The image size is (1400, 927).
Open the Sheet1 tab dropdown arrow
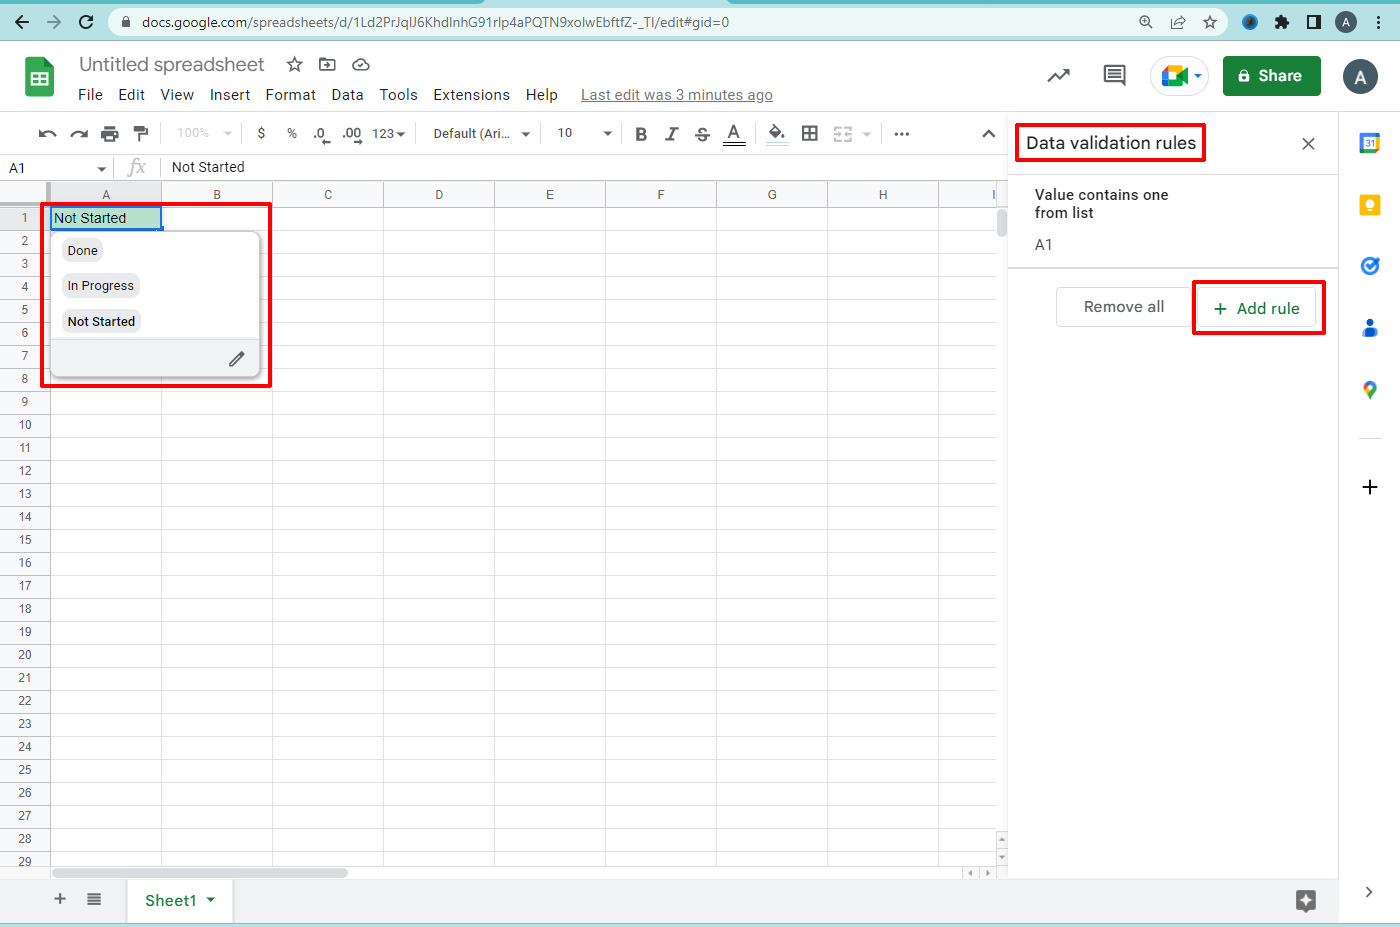pyautogui.click(x=211, y=900)
